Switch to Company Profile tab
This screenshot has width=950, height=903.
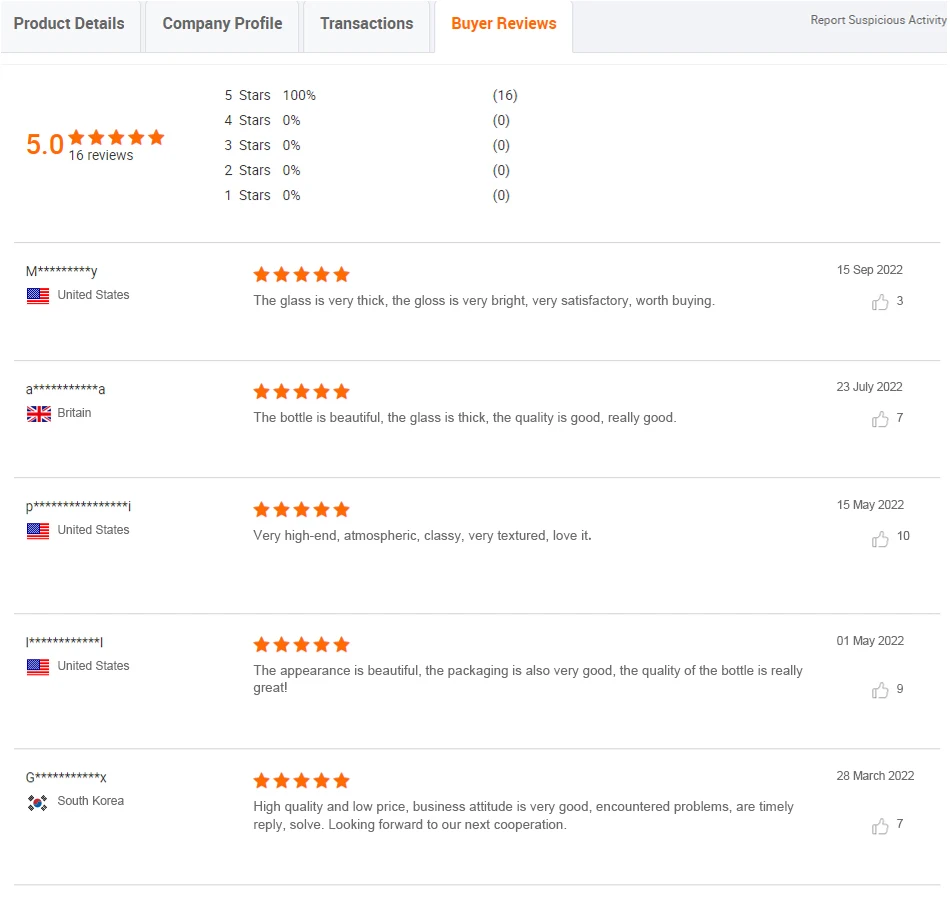tap(222, 24)
